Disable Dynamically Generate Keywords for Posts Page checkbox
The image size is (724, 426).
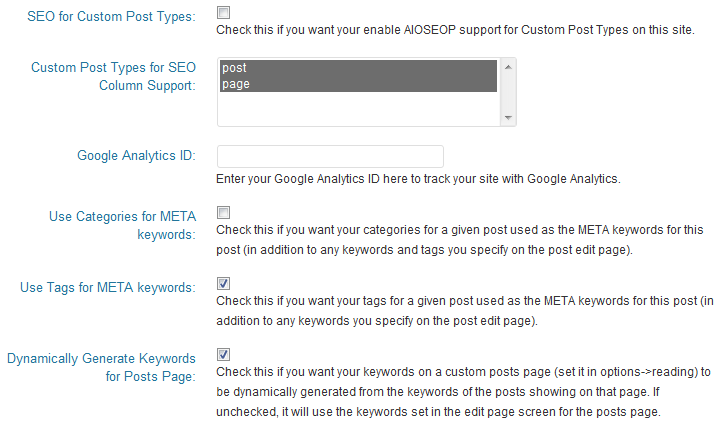click(223, 354)
